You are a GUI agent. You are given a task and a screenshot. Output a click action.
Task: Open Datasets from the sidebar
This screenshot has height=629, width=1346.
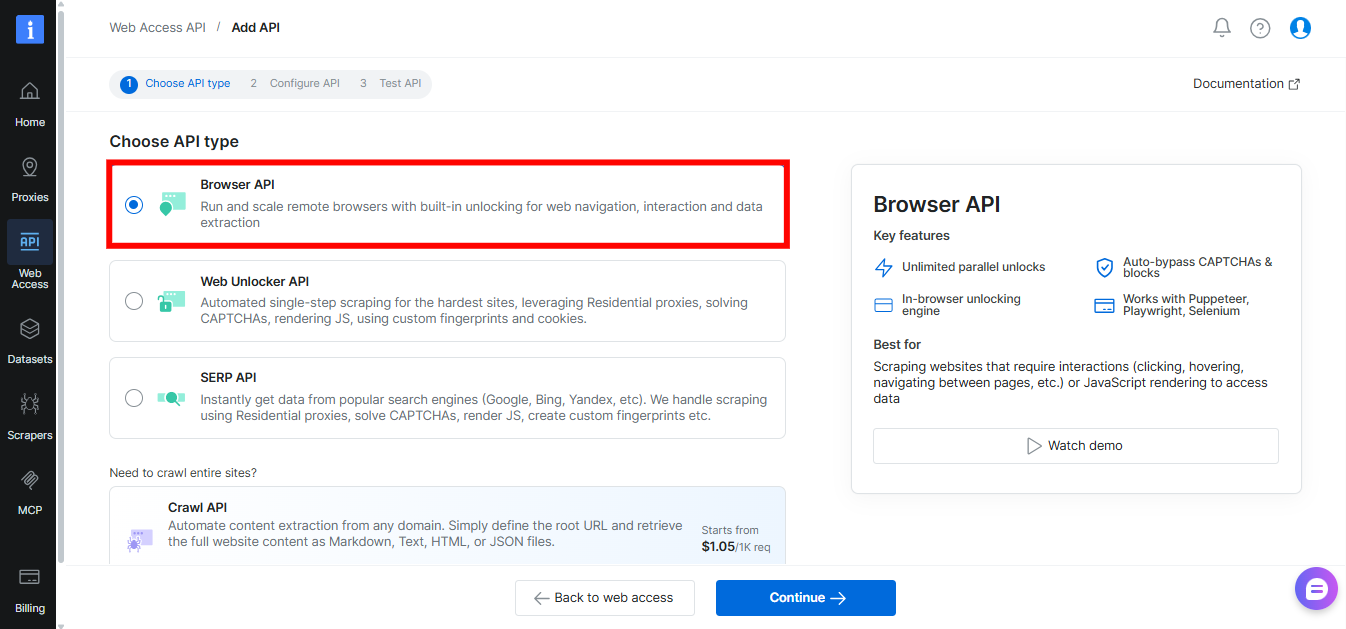29,336
